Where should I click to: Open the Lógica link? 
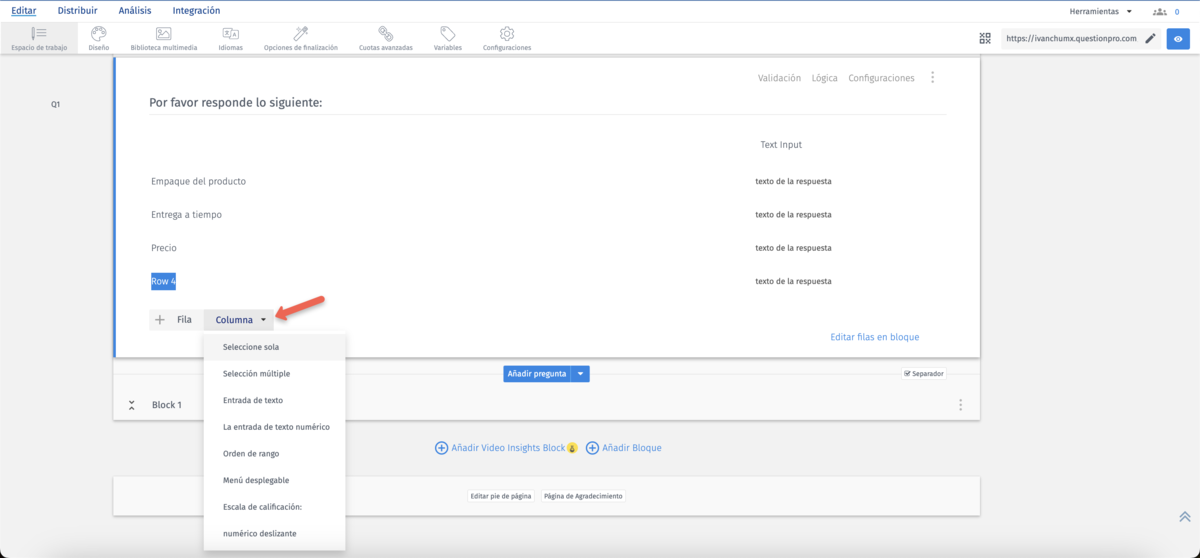point(825,78)
